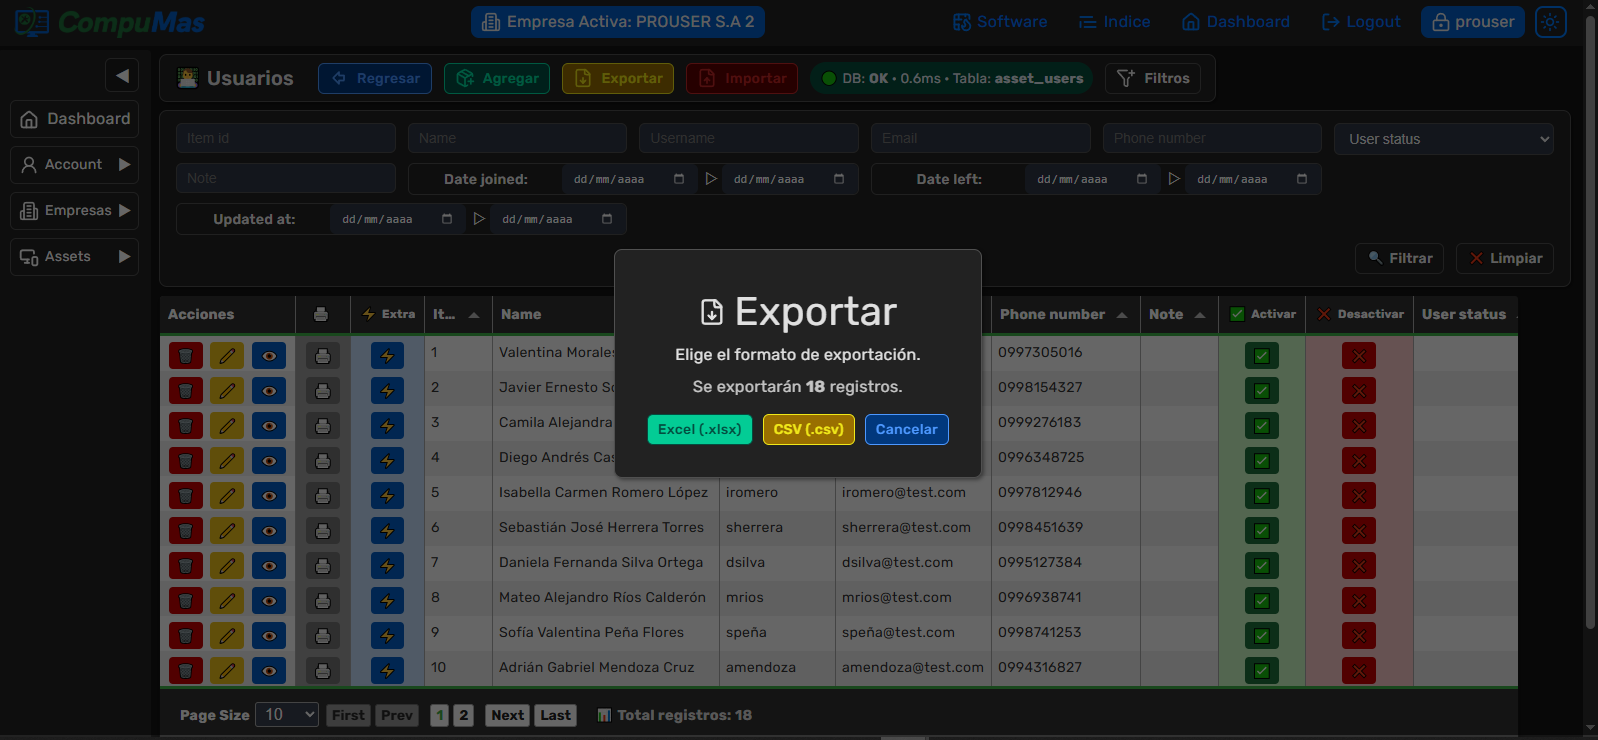Edit row 9 Sofía Valentina Peña Flores
The height and width of the screenshot is (740, 1598).
click(227, 636)
